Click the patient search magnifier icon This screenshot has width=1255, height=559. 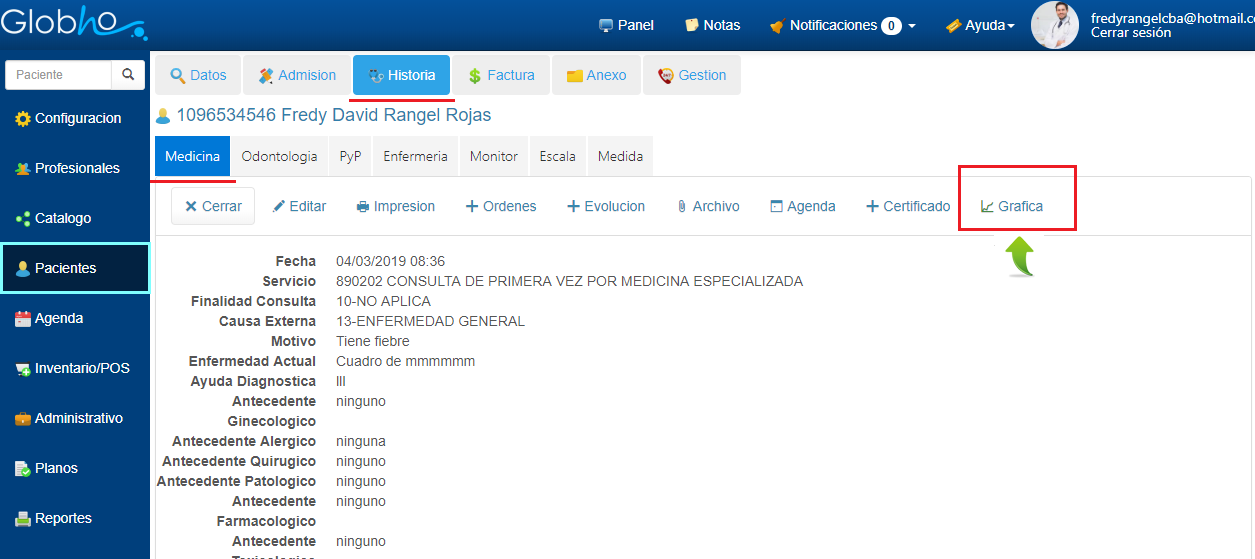coord(128,75)
